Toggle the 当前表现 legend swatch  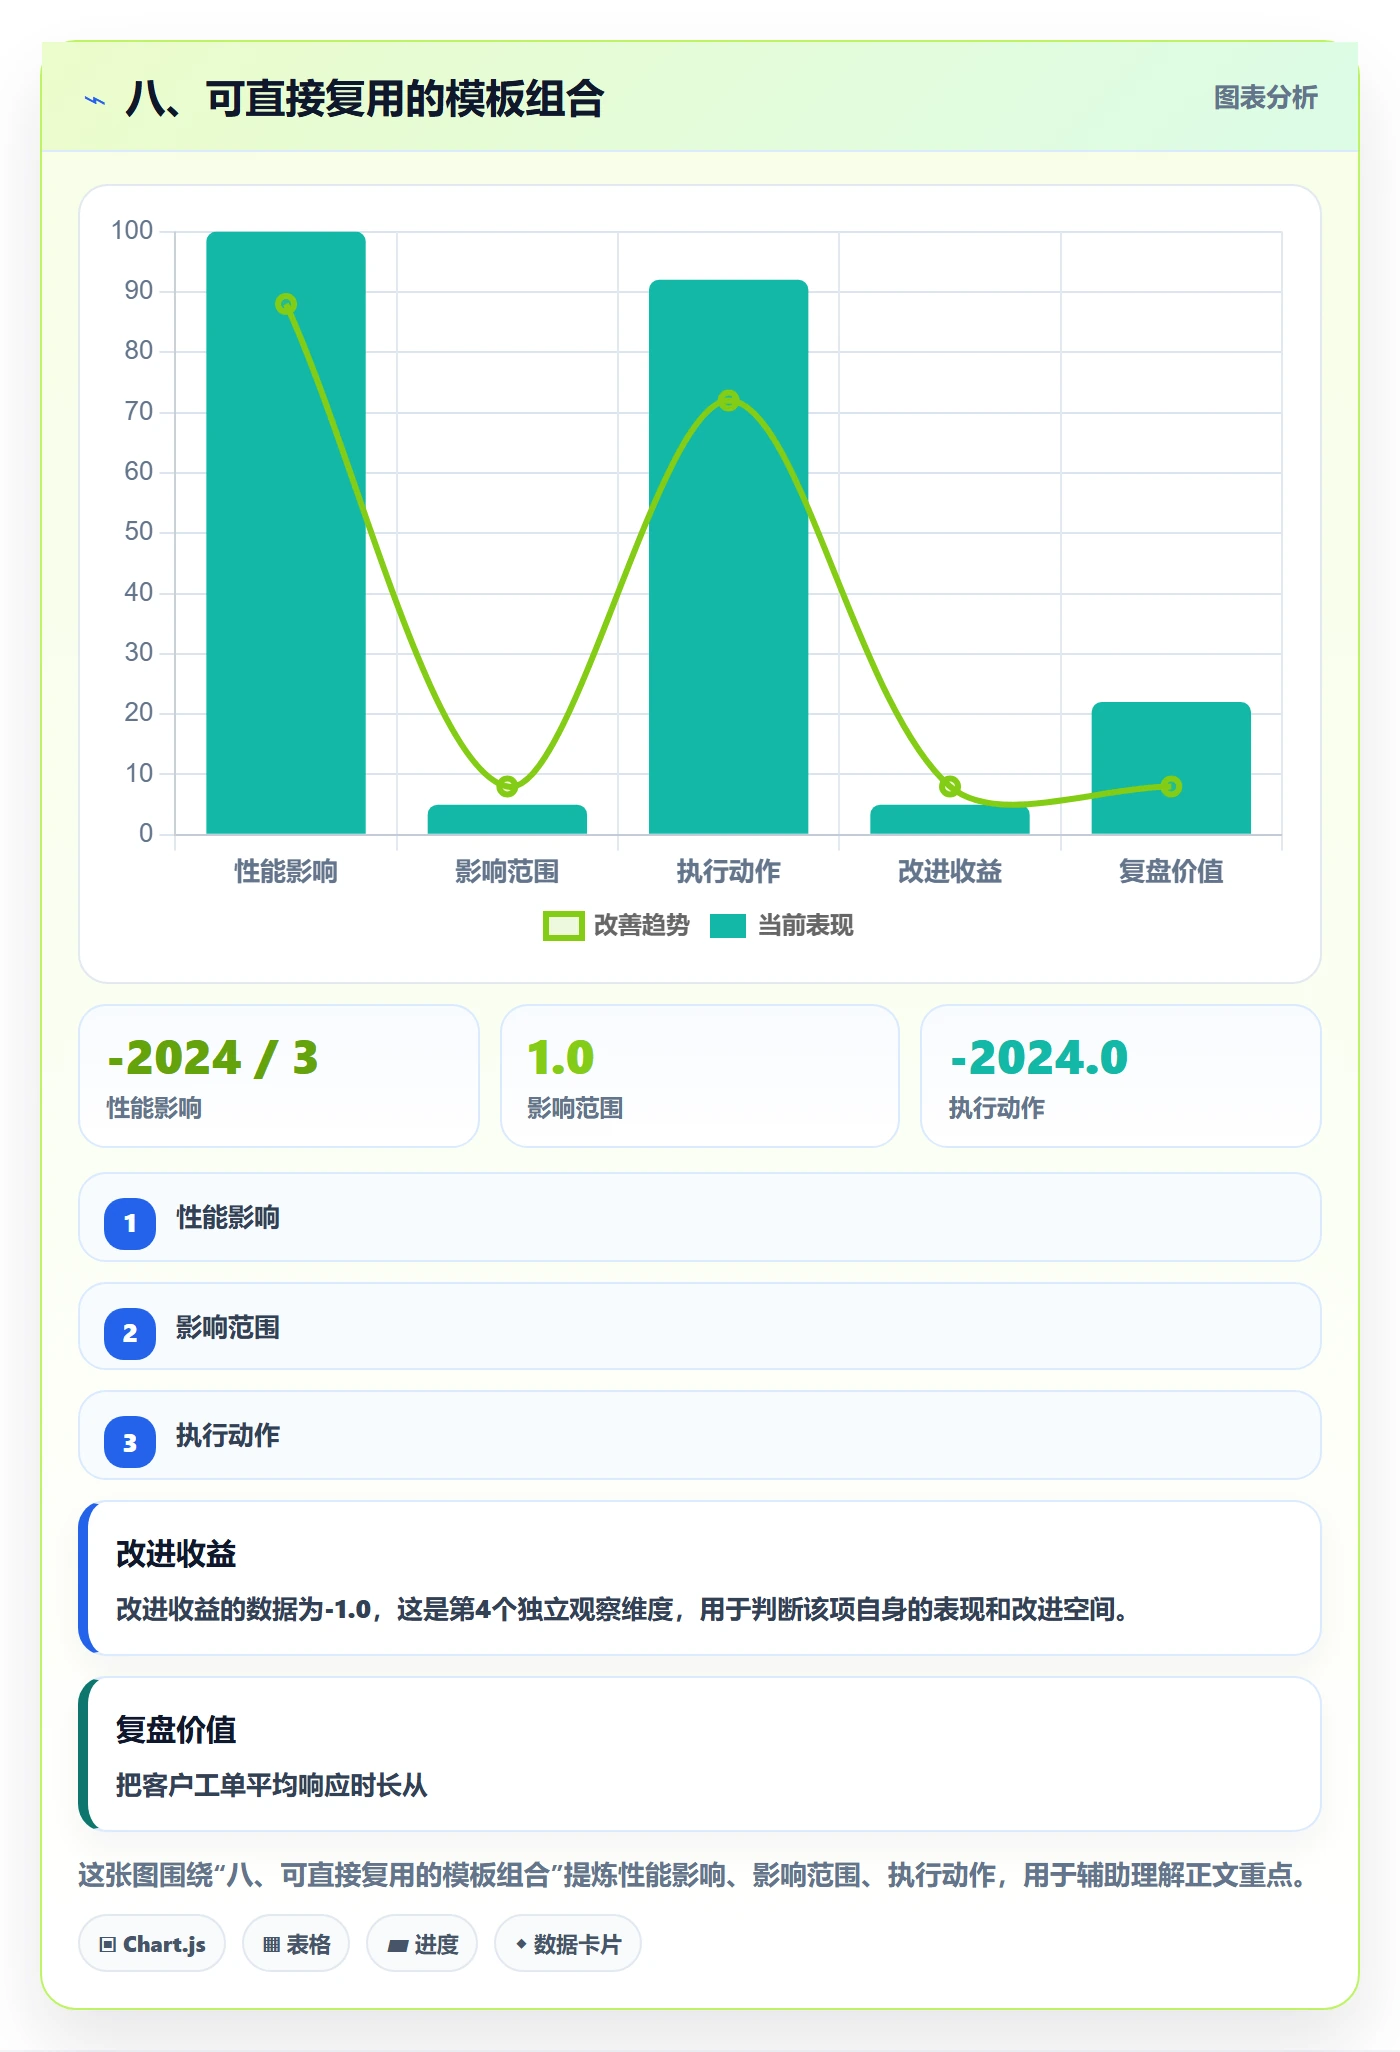(727, 926)
